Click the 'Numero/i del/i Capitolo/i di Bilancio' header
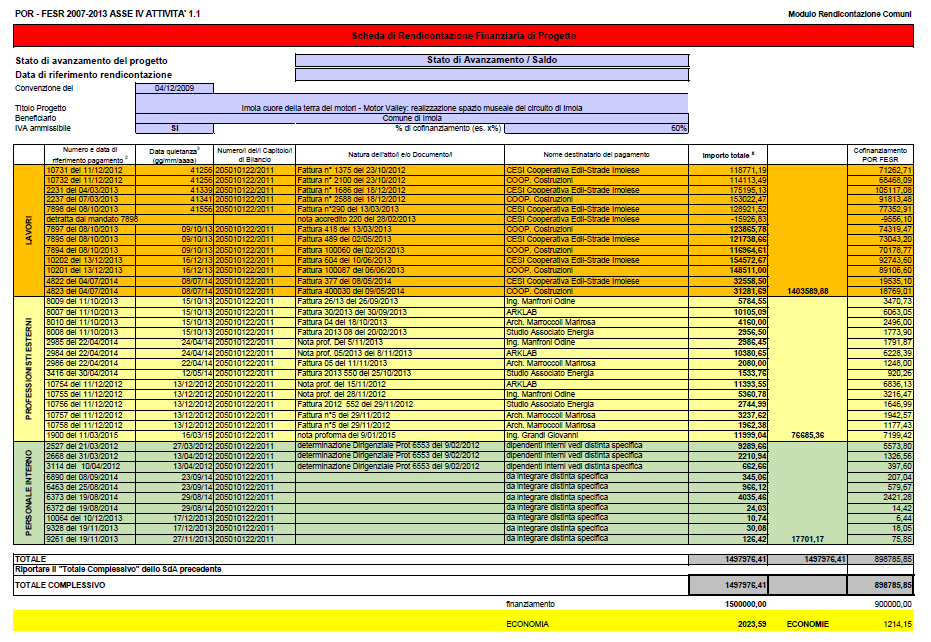 254,154
